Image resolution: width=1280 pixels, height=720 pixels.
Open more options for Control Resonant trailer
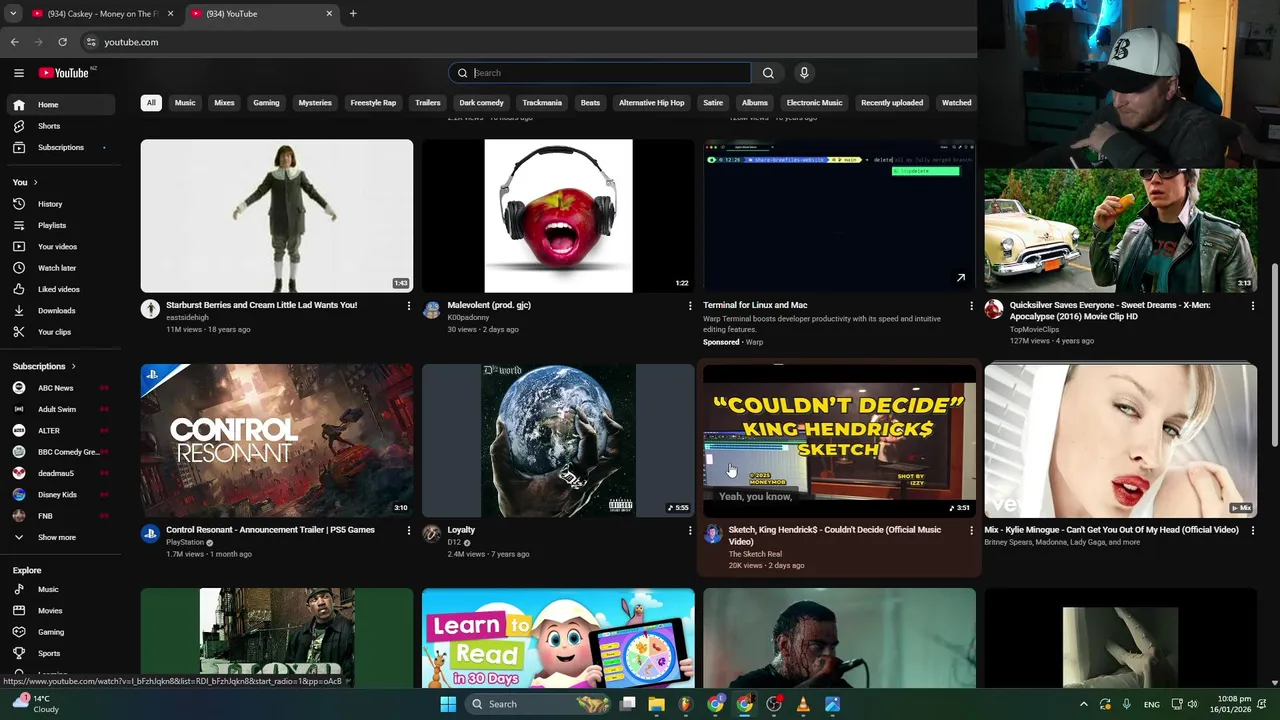click(408, 531)
